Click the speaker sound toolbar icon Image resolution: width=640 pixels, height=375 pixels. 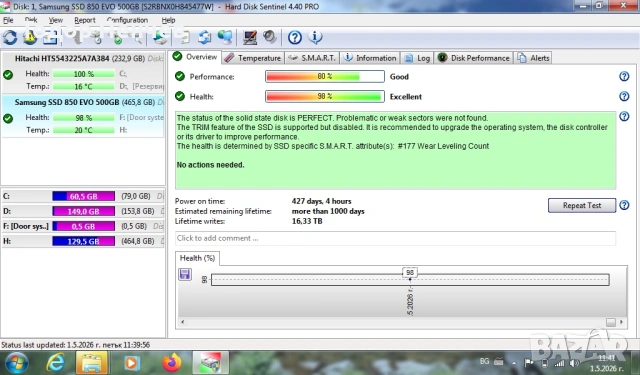coord(270,38)
